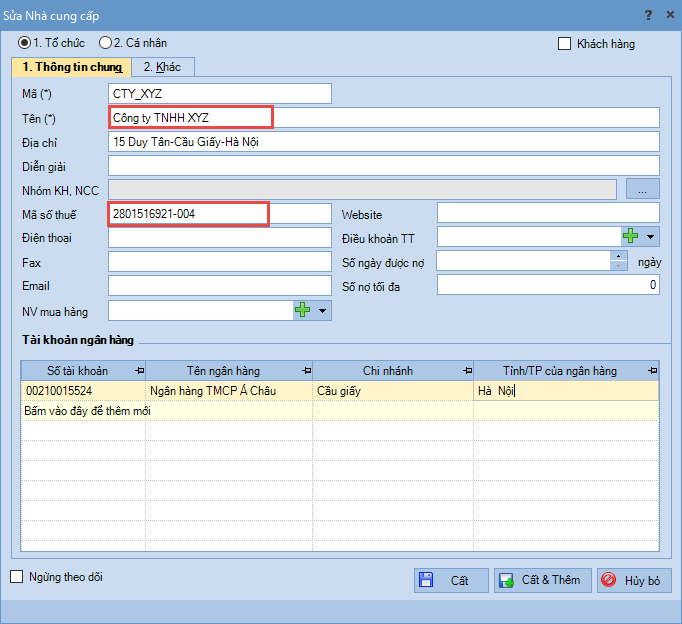Click the Số ngày được nợ input box
This screenshot has height=624, width=682.
(523, 261)
